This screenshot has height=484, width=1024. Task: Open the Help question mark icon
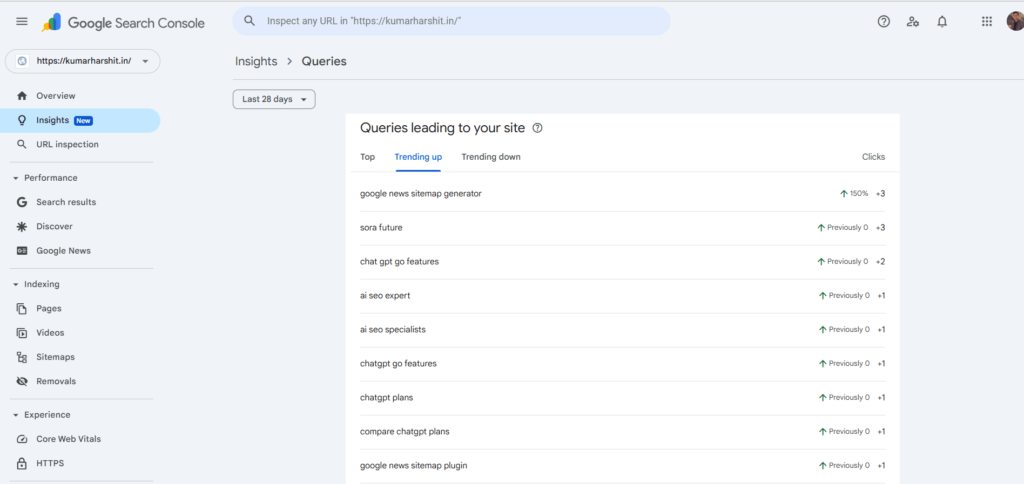884,22
